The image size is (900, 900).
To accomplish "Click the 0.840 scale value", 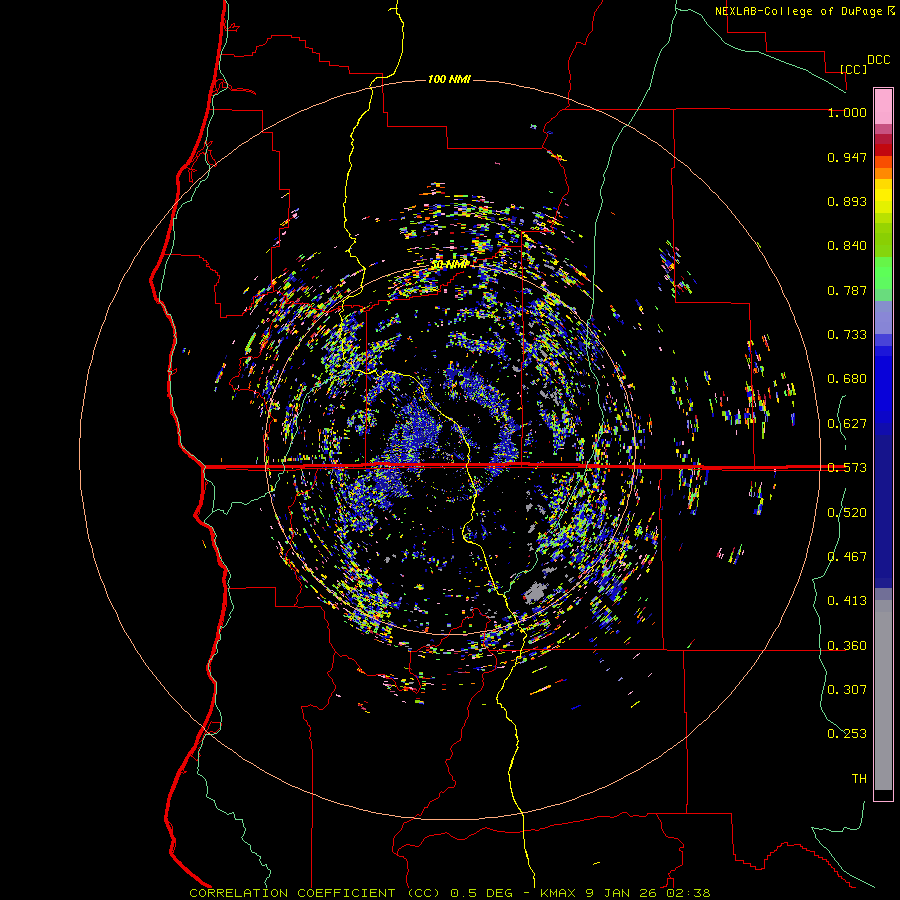I will coord(847,246).
